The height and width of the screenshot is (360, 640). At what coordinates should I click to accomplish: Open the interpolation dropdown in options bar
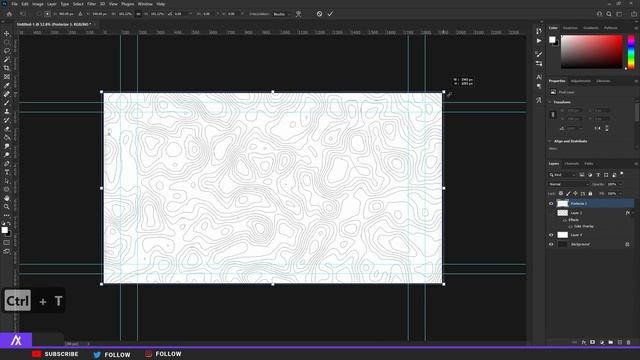click(282, 14)
